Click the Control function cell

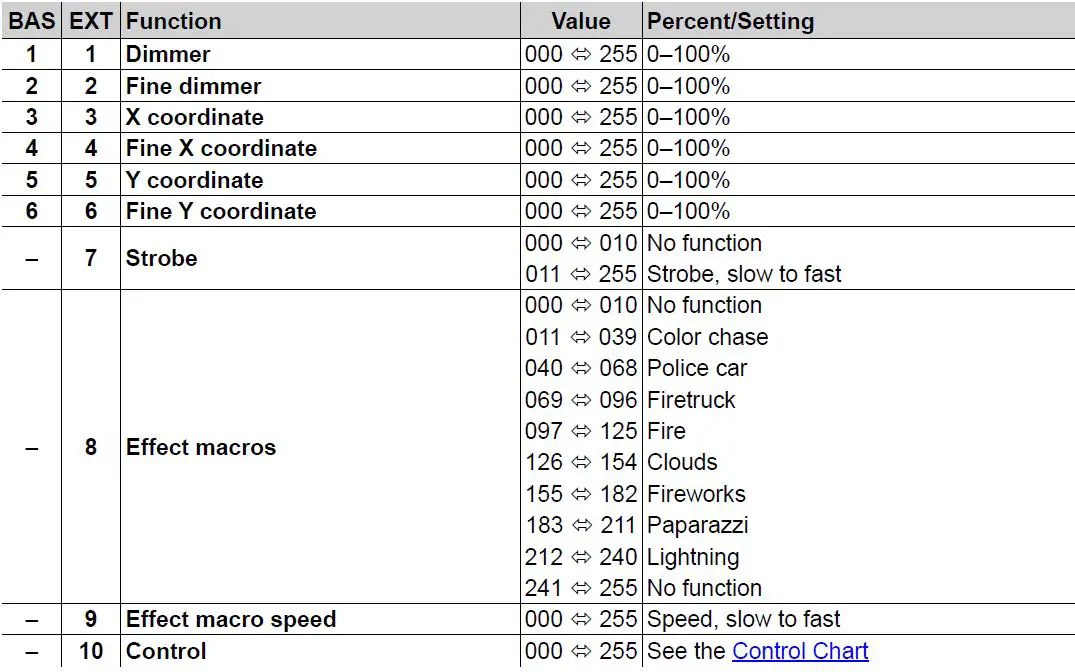[x=166, y=651]
